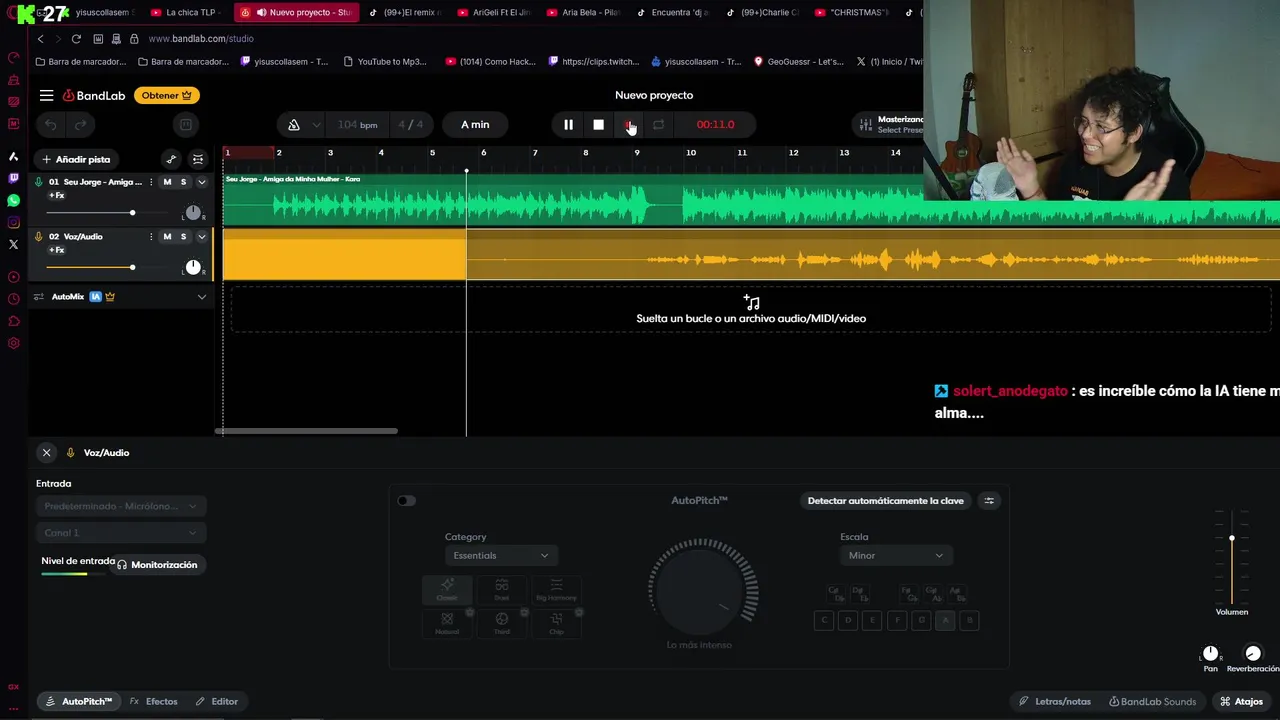1280x720 pixels.
Task: Toggle Monitorización headphone button
Action: click(157, 565)
